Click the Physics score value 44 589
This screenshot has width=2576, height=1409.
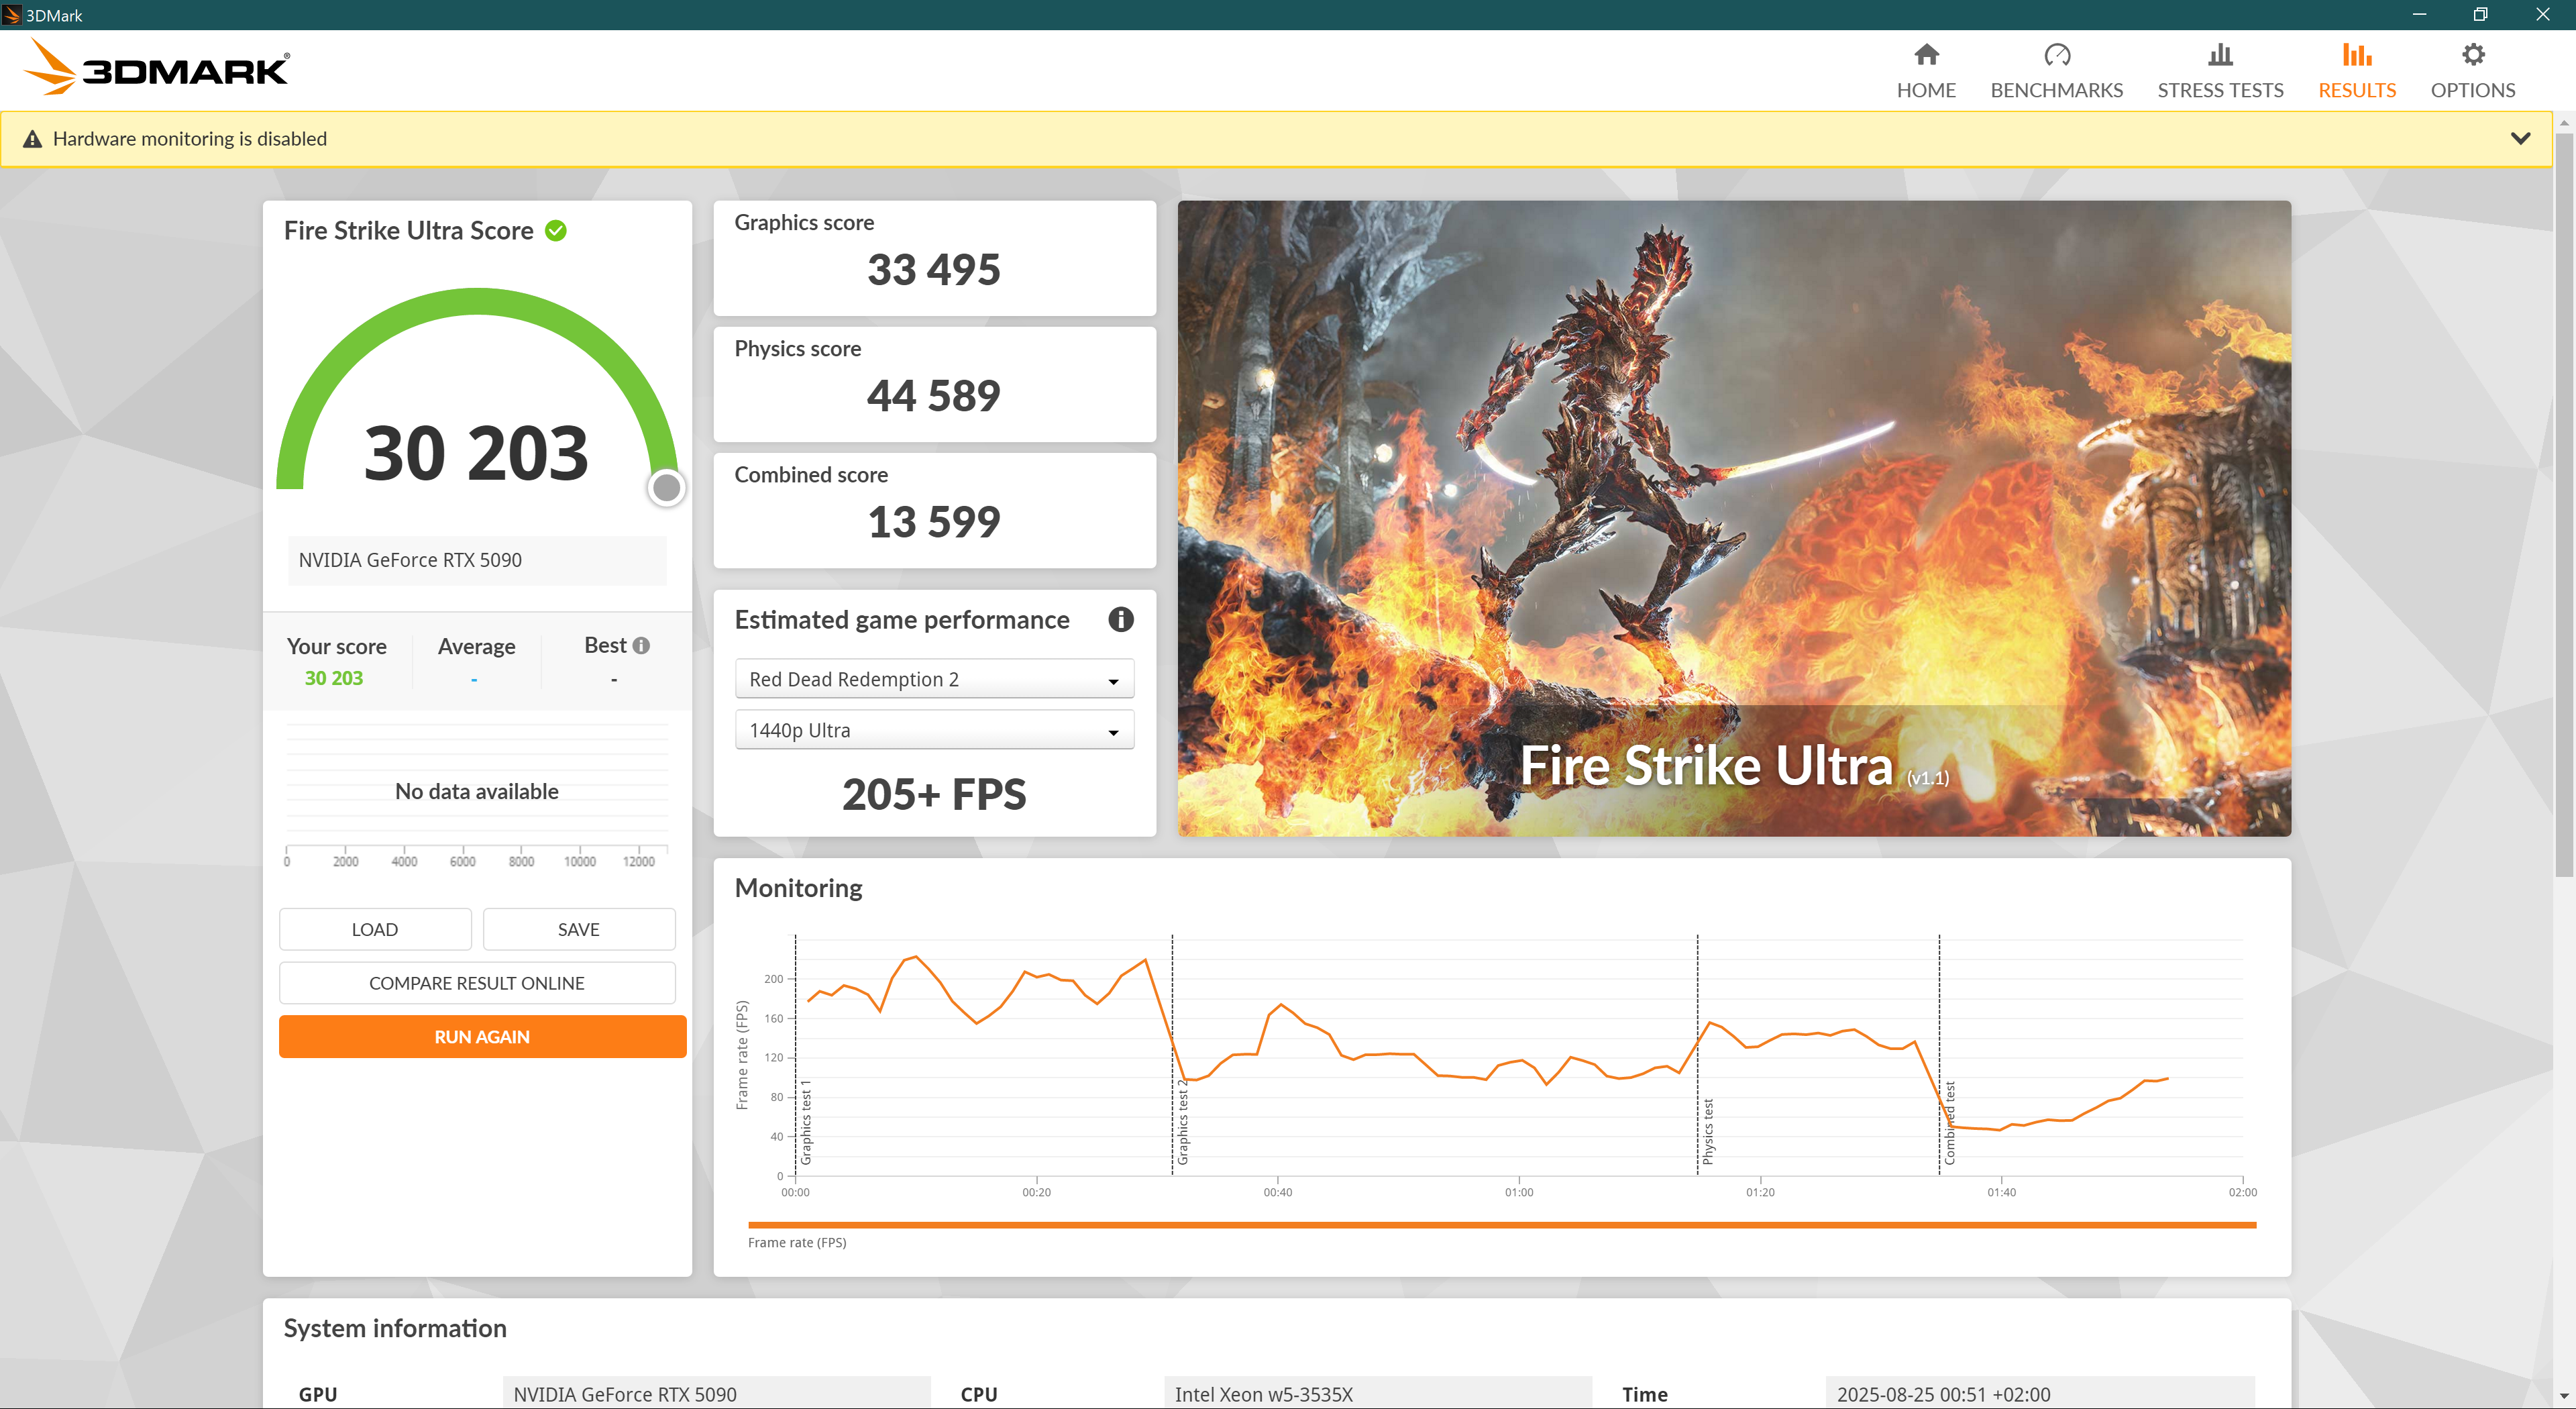point(933,396)
